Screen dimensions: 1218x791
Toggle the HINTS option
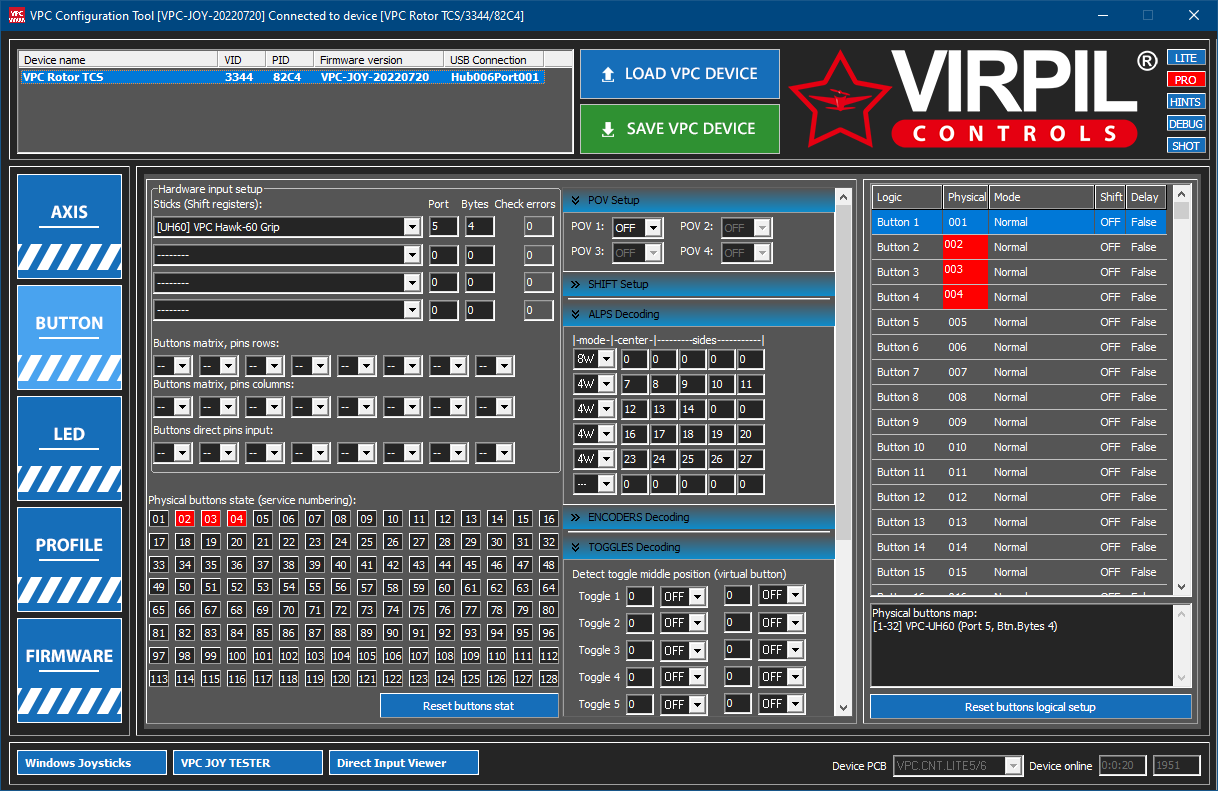(x=1186, y=102)
